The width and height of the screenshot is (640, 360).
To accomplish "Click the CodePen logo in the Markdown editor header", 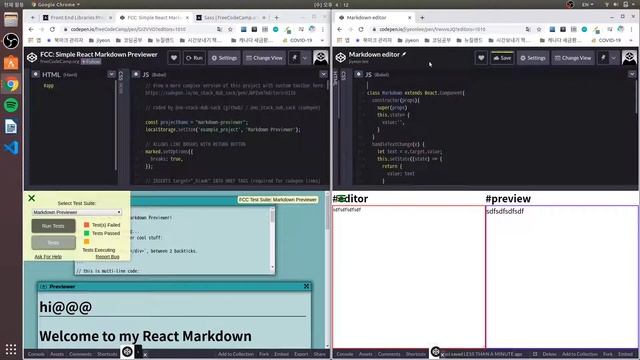I will pyautogui.click(x=340, y=58).
